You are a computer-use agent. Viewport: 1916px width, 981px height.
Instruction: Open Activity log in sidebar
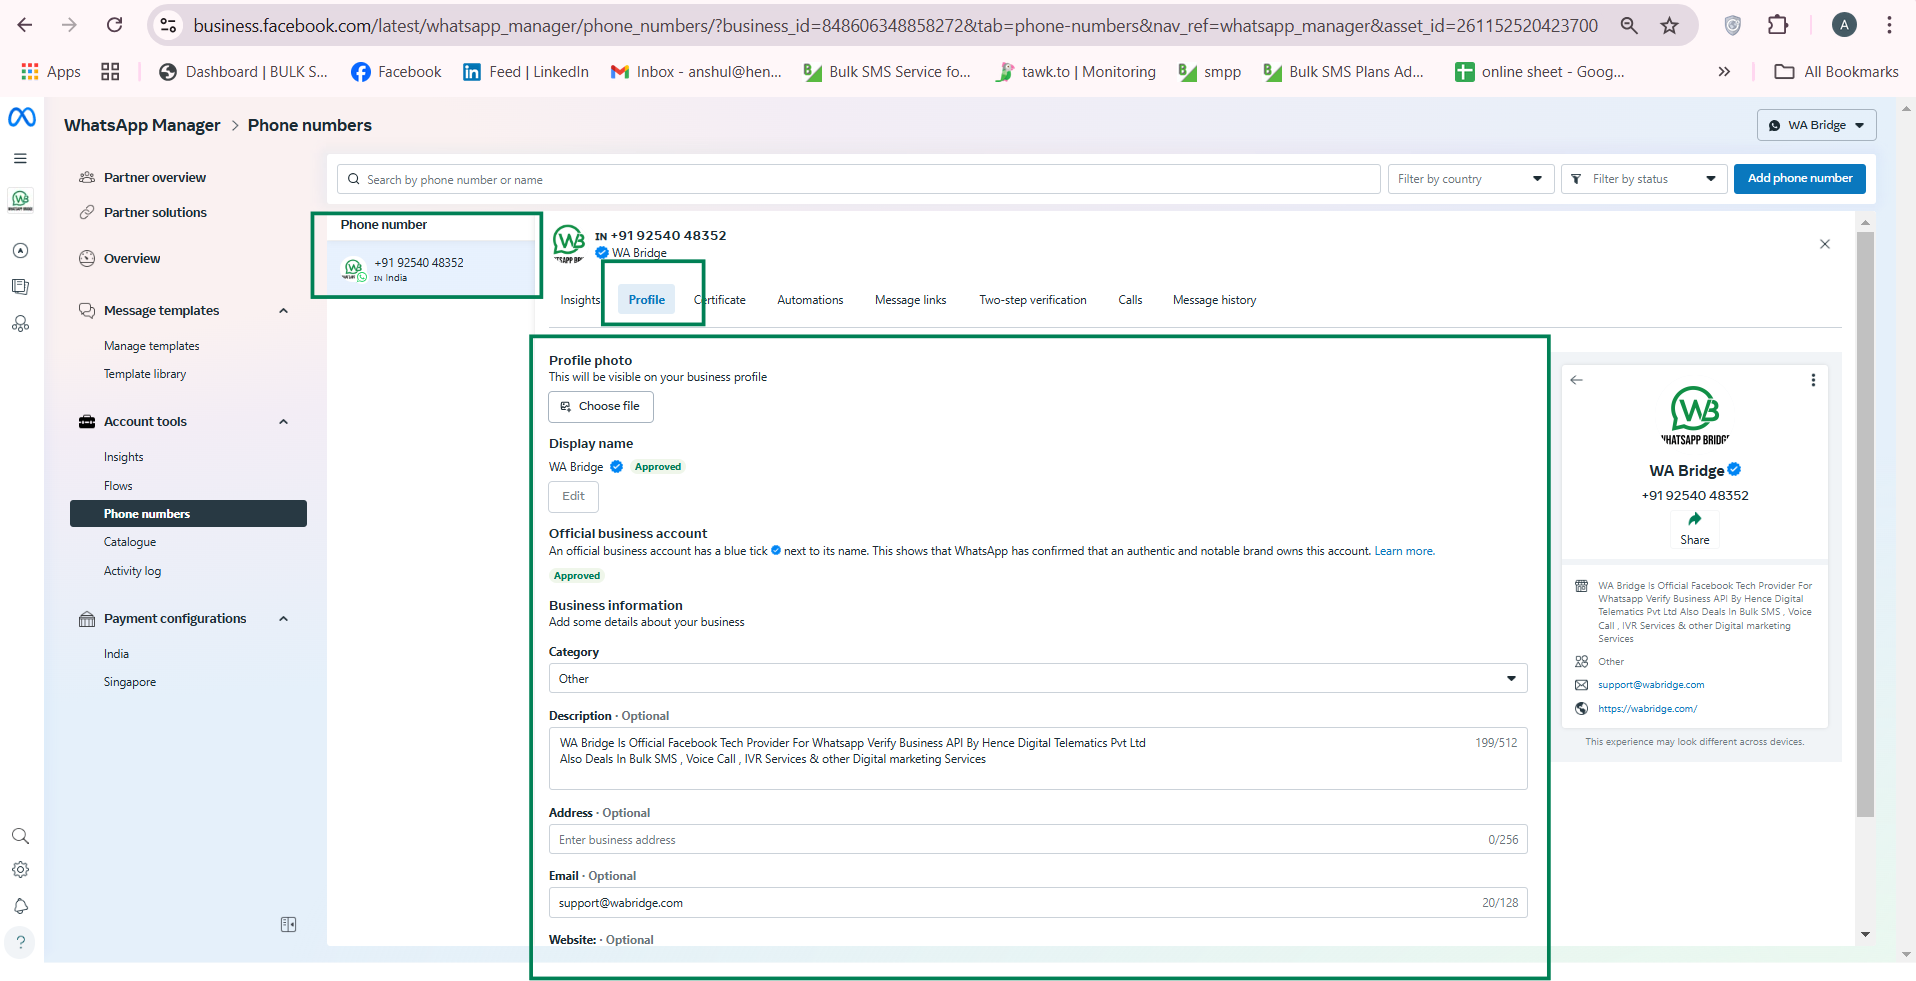click(x=132, y=571)
